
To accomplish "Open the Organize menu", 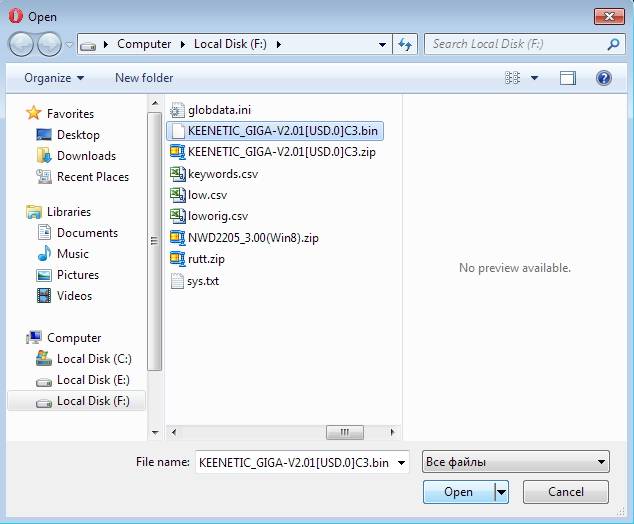I will 54,78.
